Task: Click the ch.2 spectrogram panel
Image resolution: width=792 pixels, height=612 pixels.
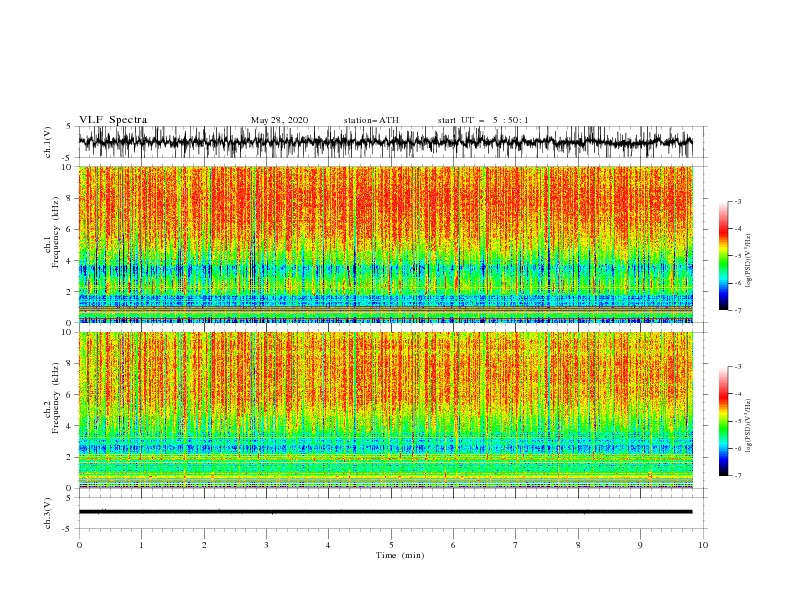Action: coord(386,410)
